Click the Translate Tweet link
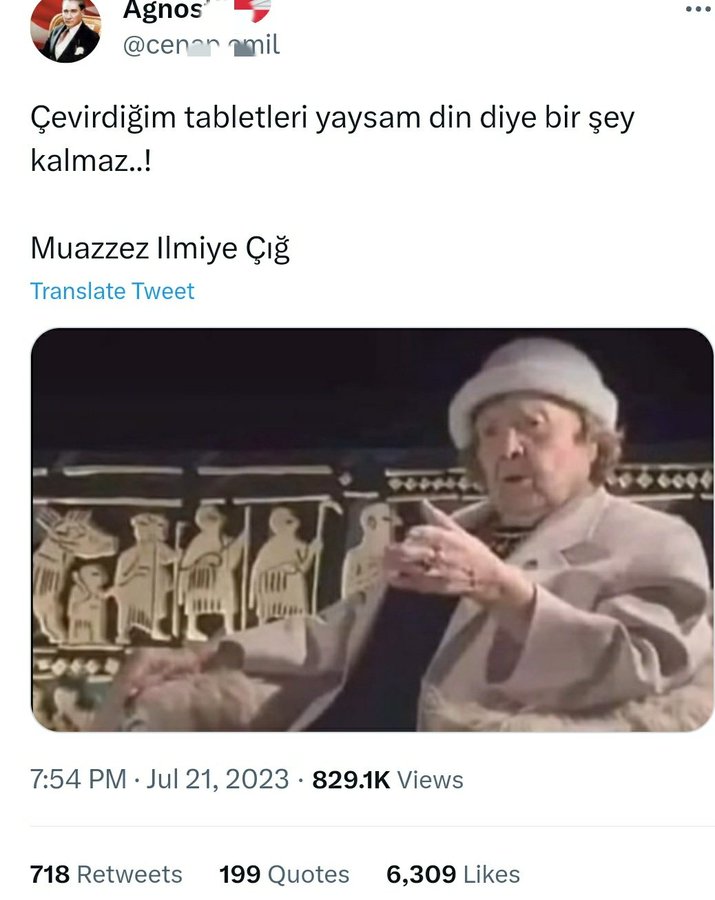715x900 pixels. [x=112, y=291]
